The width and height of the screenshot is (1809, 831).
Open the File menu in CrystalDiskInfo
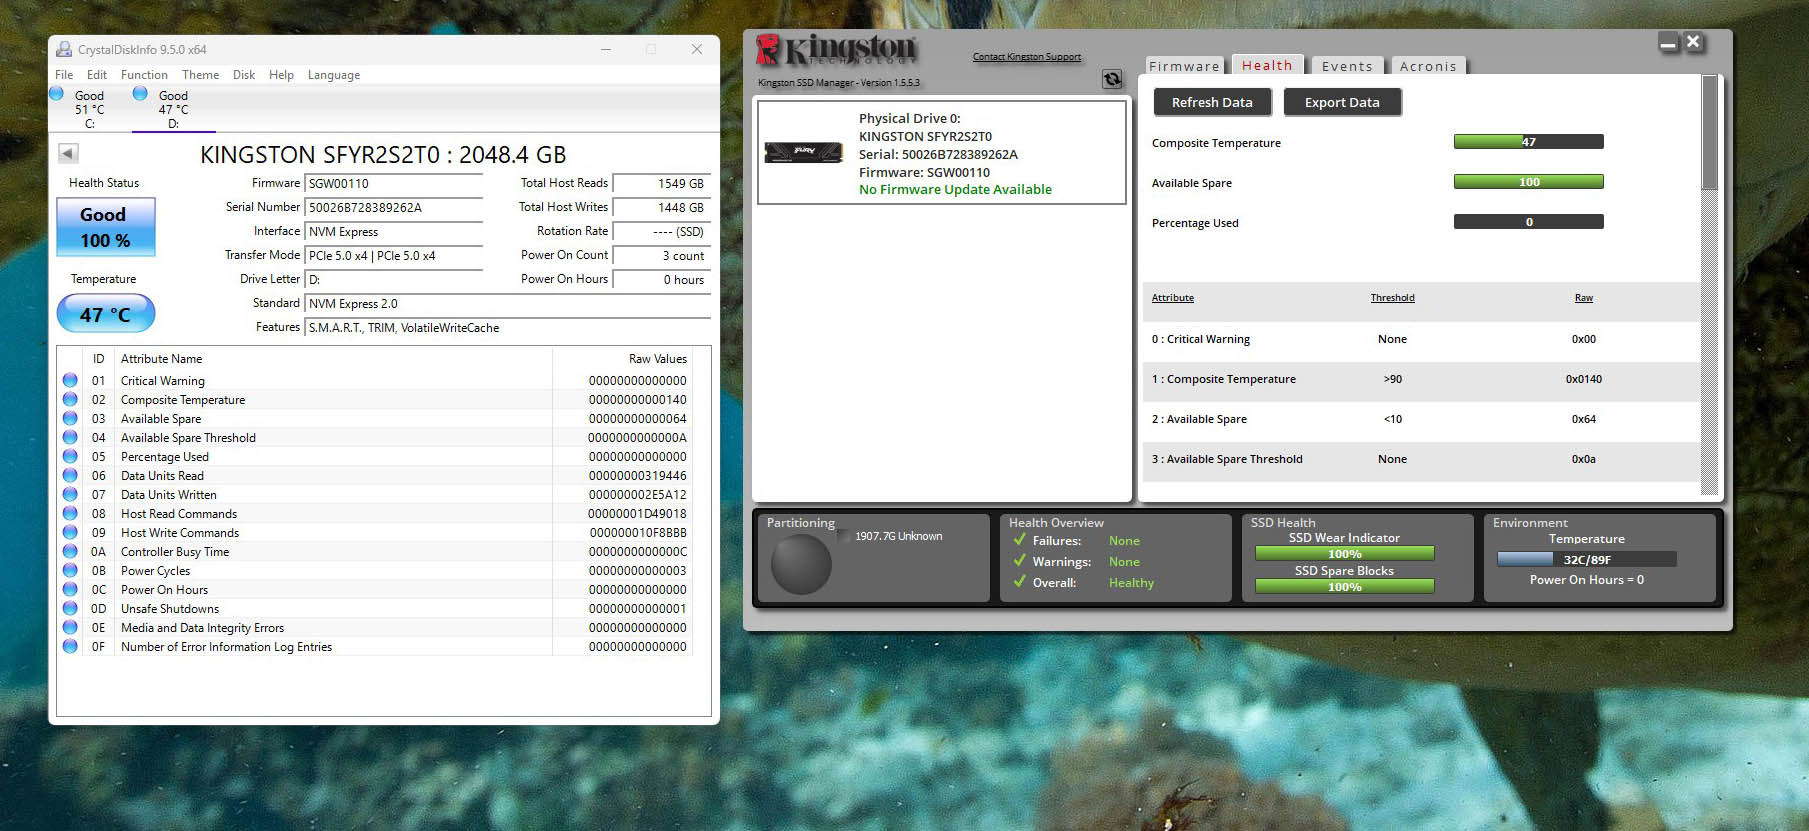(64, 75)
